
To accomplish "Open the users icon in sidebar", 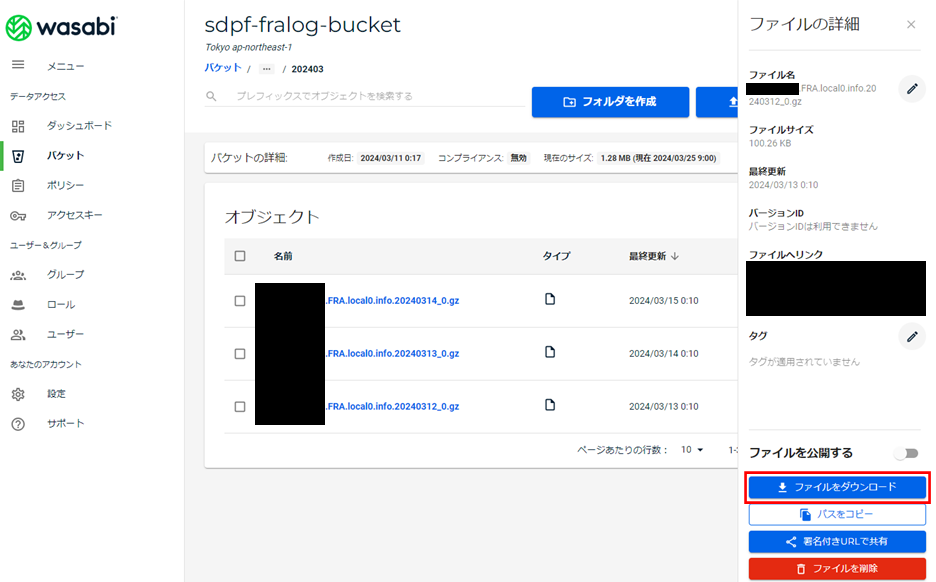I will pyautogui.click(x=18, y=335).
